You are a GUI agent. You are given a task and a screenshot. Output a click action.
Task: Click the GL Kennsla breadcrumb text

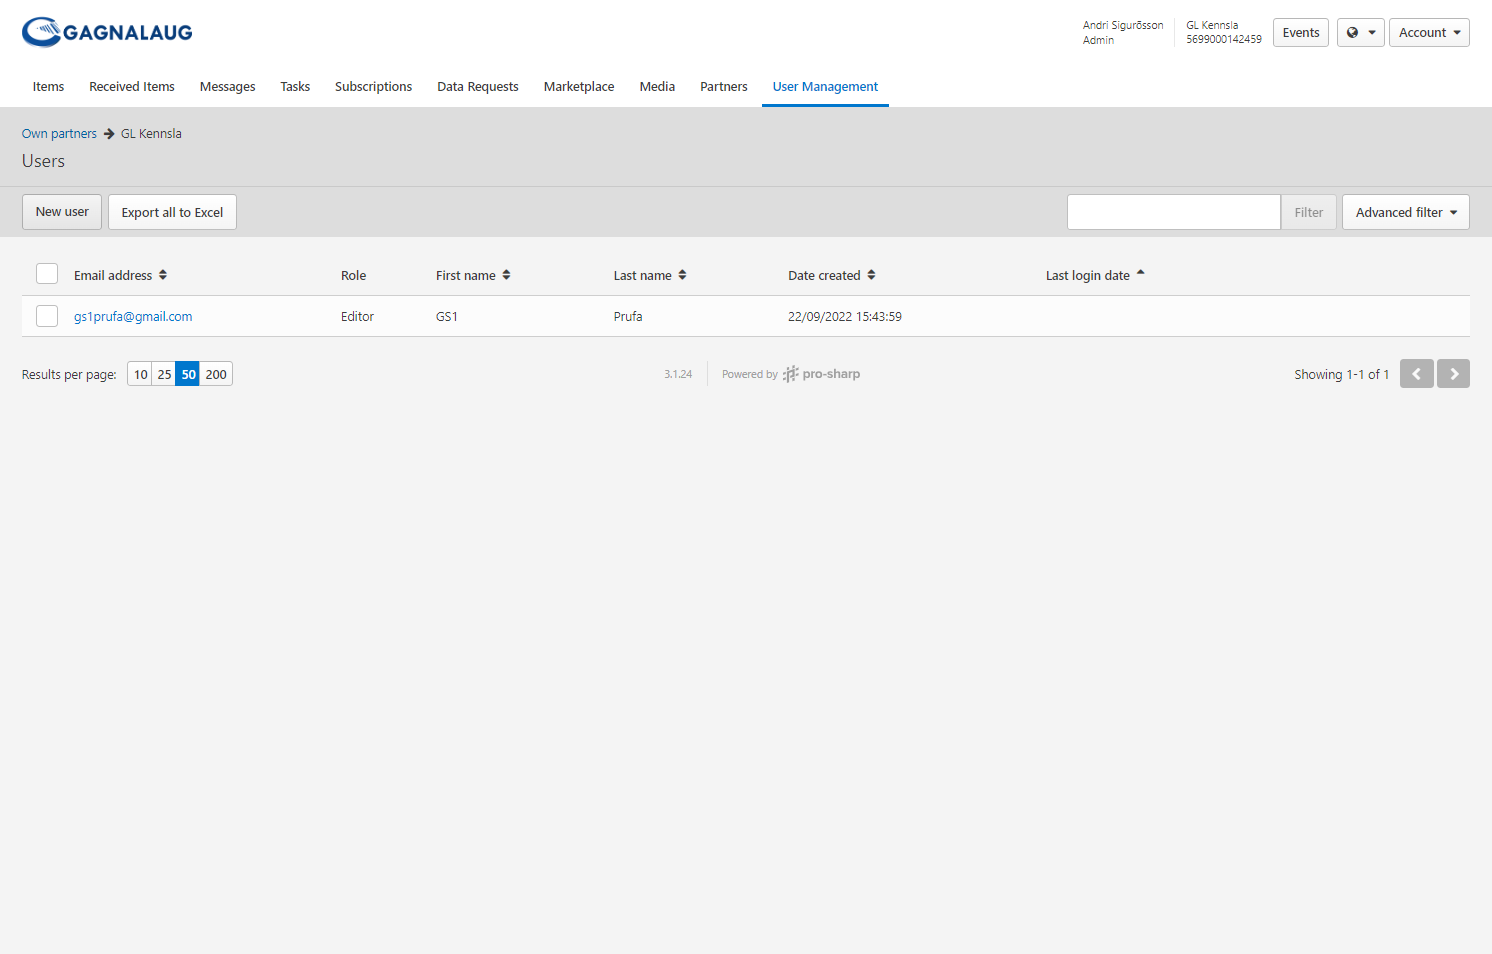(x=151, y=133)
